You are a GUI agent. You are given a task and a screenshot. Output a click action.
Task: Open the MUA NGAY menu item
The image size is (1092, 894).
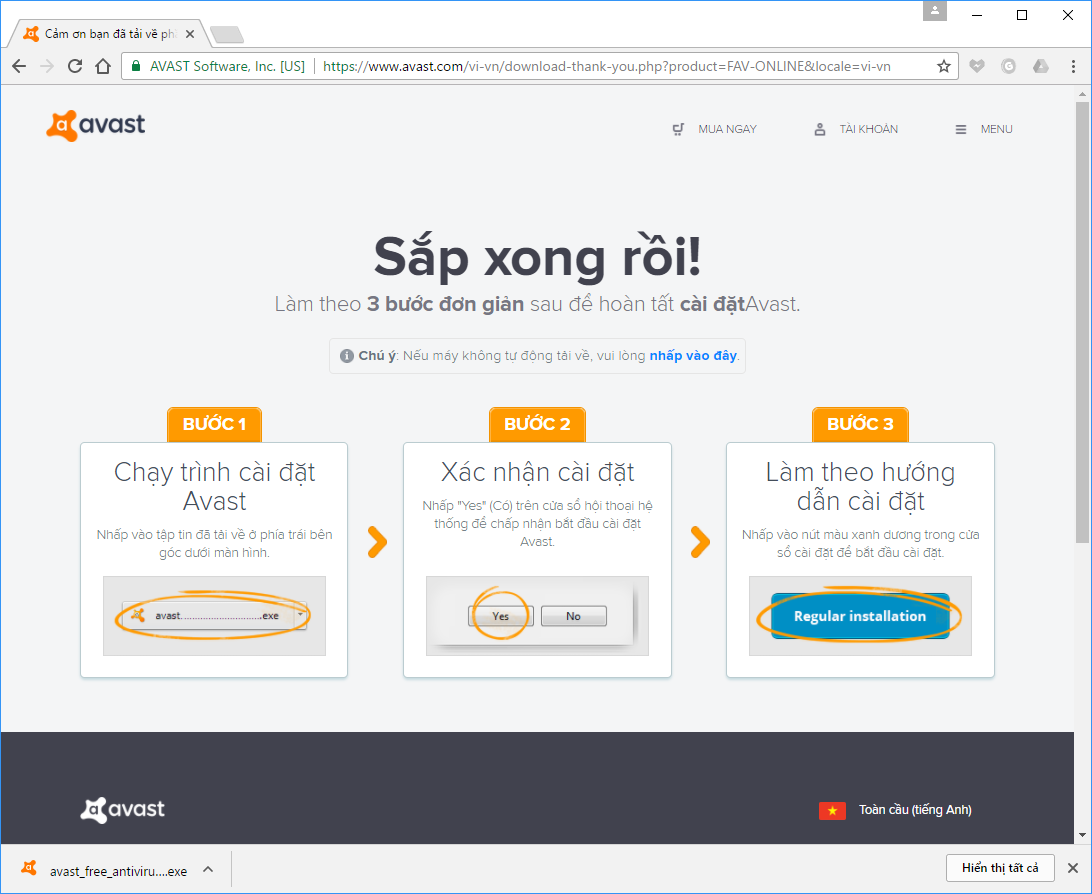click(727, 130)
